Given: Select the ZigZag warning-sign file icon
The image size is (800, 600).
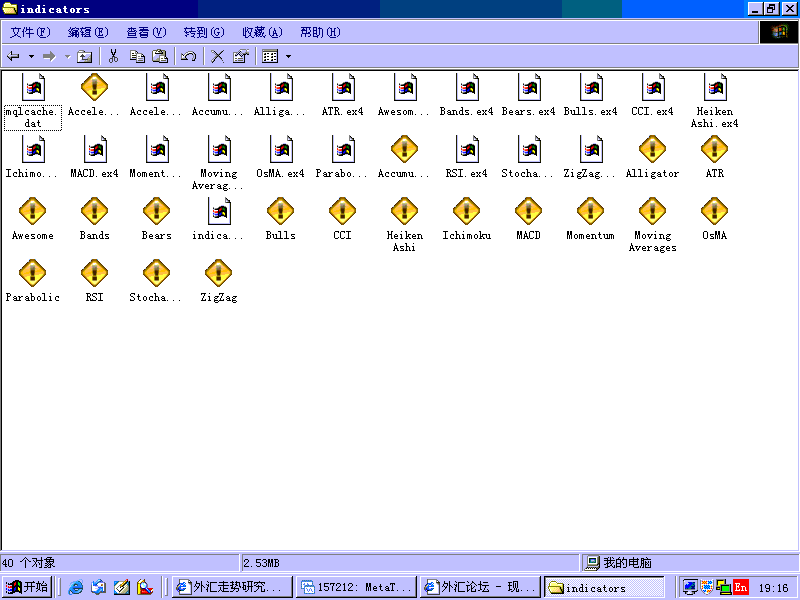Looking at the screenshot, I should [218, 273].
